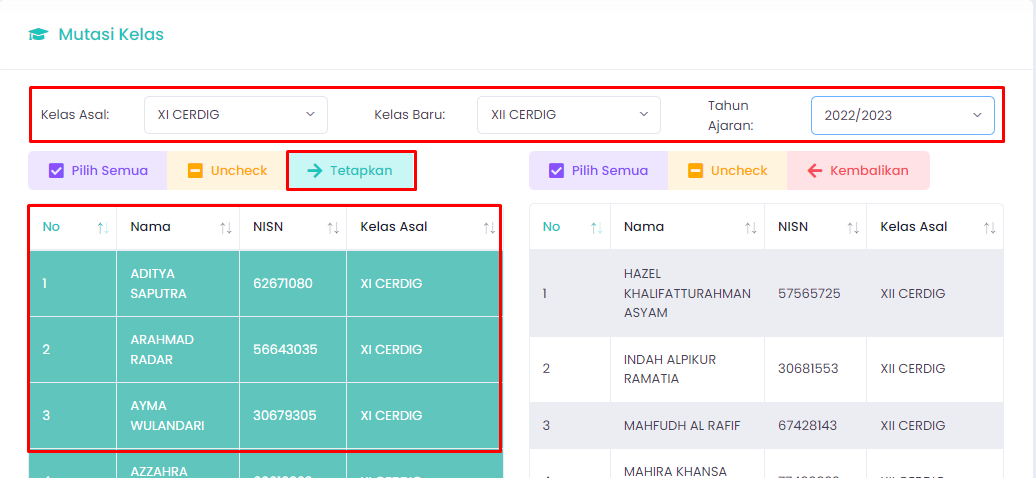
Task: Open the Kelas Asal dropdown
Action: pos(236,115)
